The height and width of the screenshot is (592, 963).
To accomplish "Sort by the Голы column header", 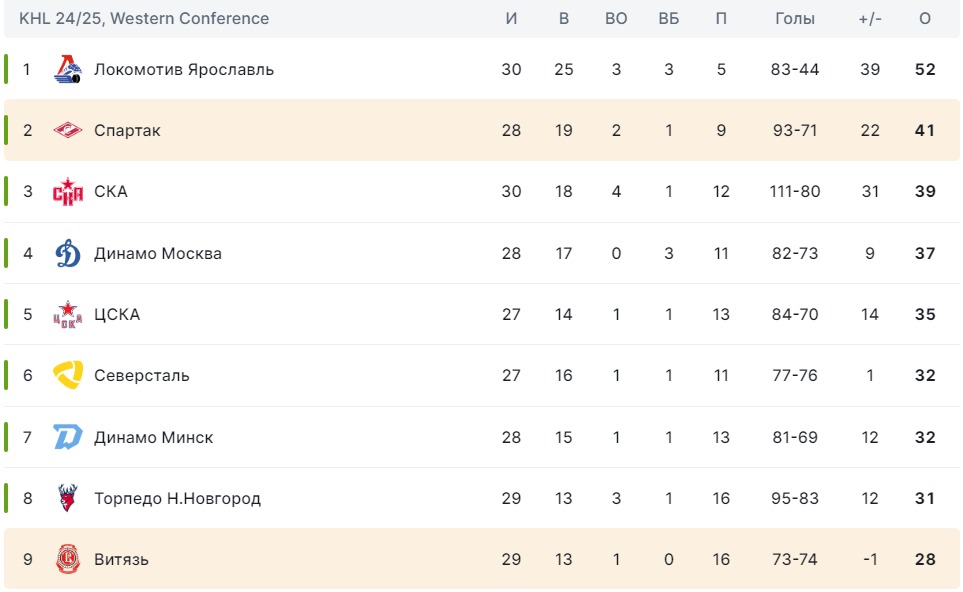I will (x=794, y=19).
